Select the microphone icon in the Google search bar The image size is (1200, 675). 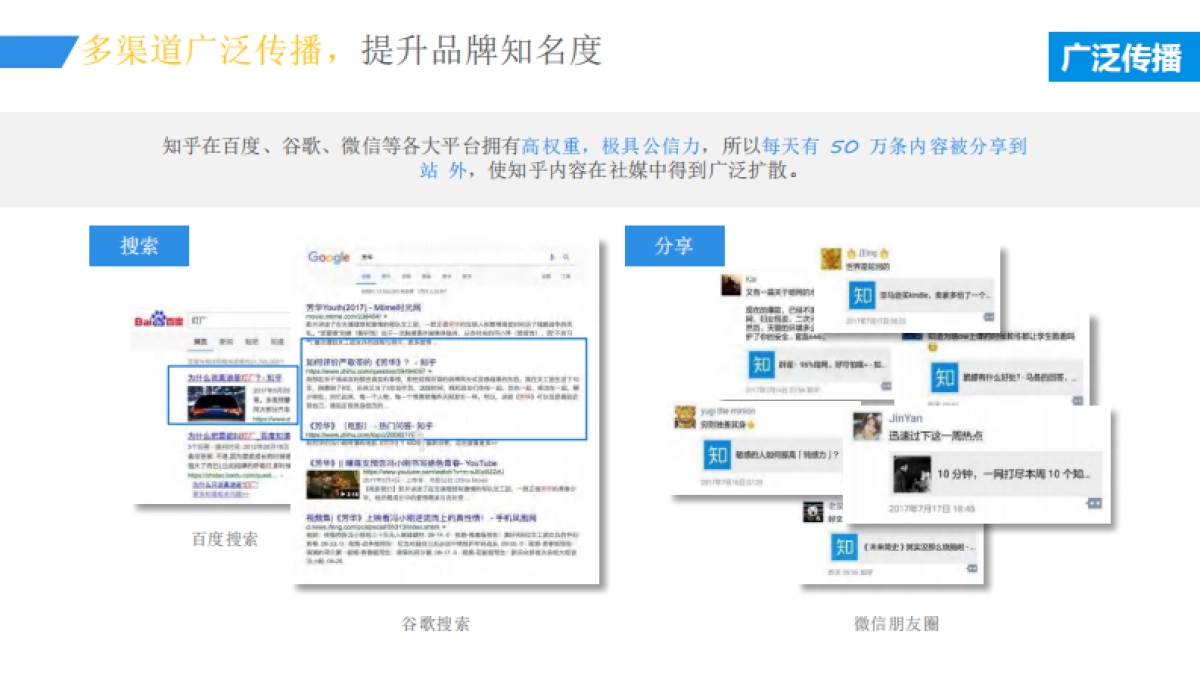pos(550,257)
